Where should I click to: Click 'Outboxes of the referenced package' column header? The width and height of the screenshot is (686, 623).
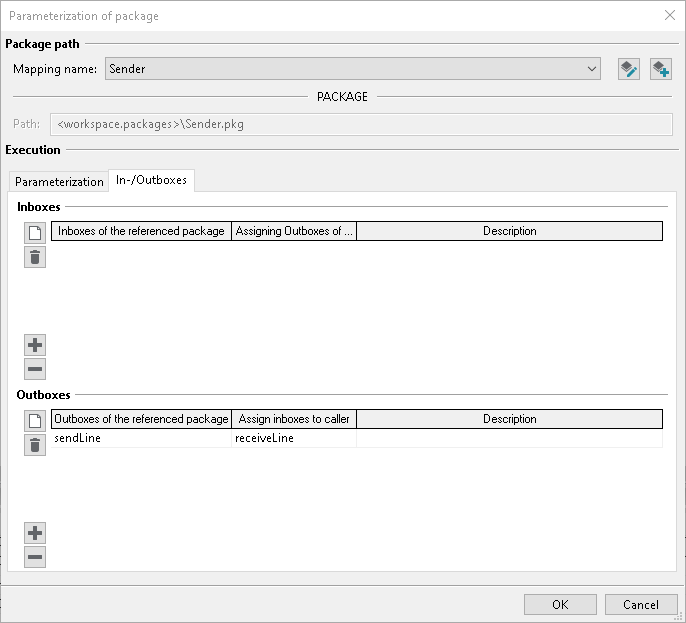[x=141, y=419]
